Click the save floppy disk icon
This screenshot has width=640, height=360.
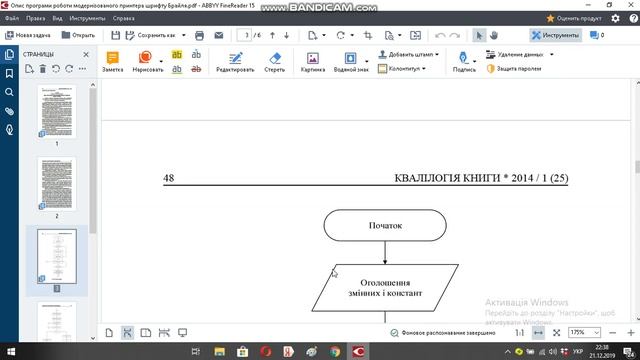point(116,36)
